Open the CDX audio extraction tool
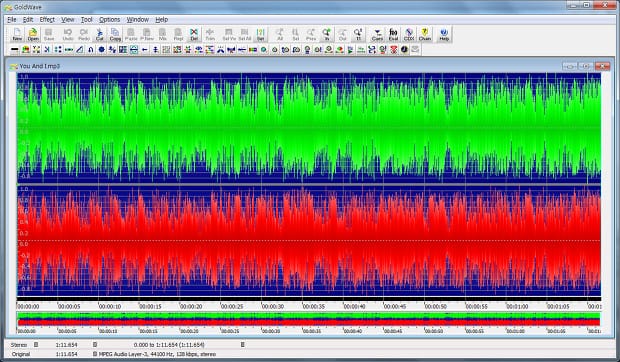Screen dimensions: 620x362 (409, 34)
